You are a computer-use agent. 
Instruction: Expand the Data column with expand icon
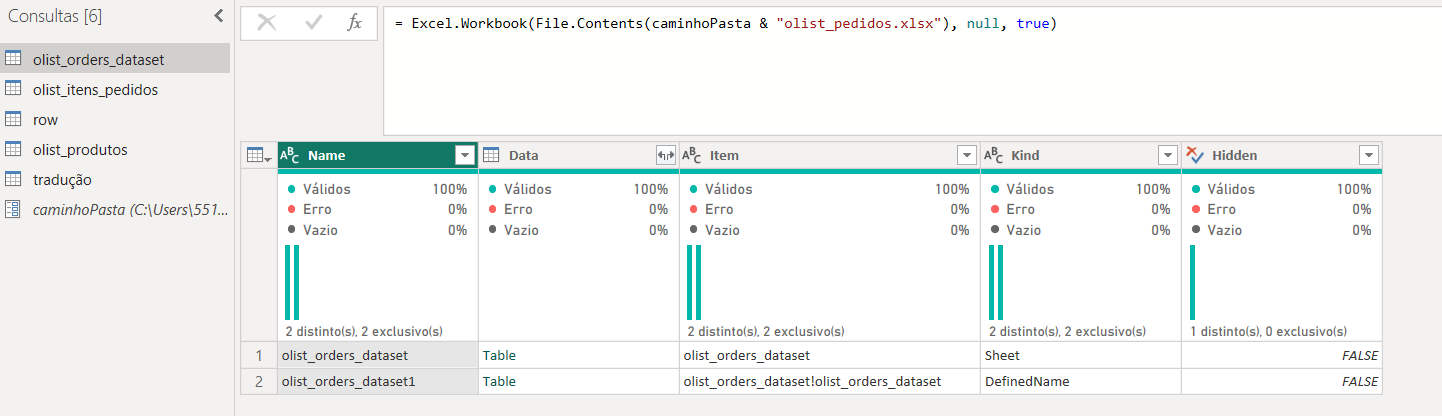coord(665,155)
